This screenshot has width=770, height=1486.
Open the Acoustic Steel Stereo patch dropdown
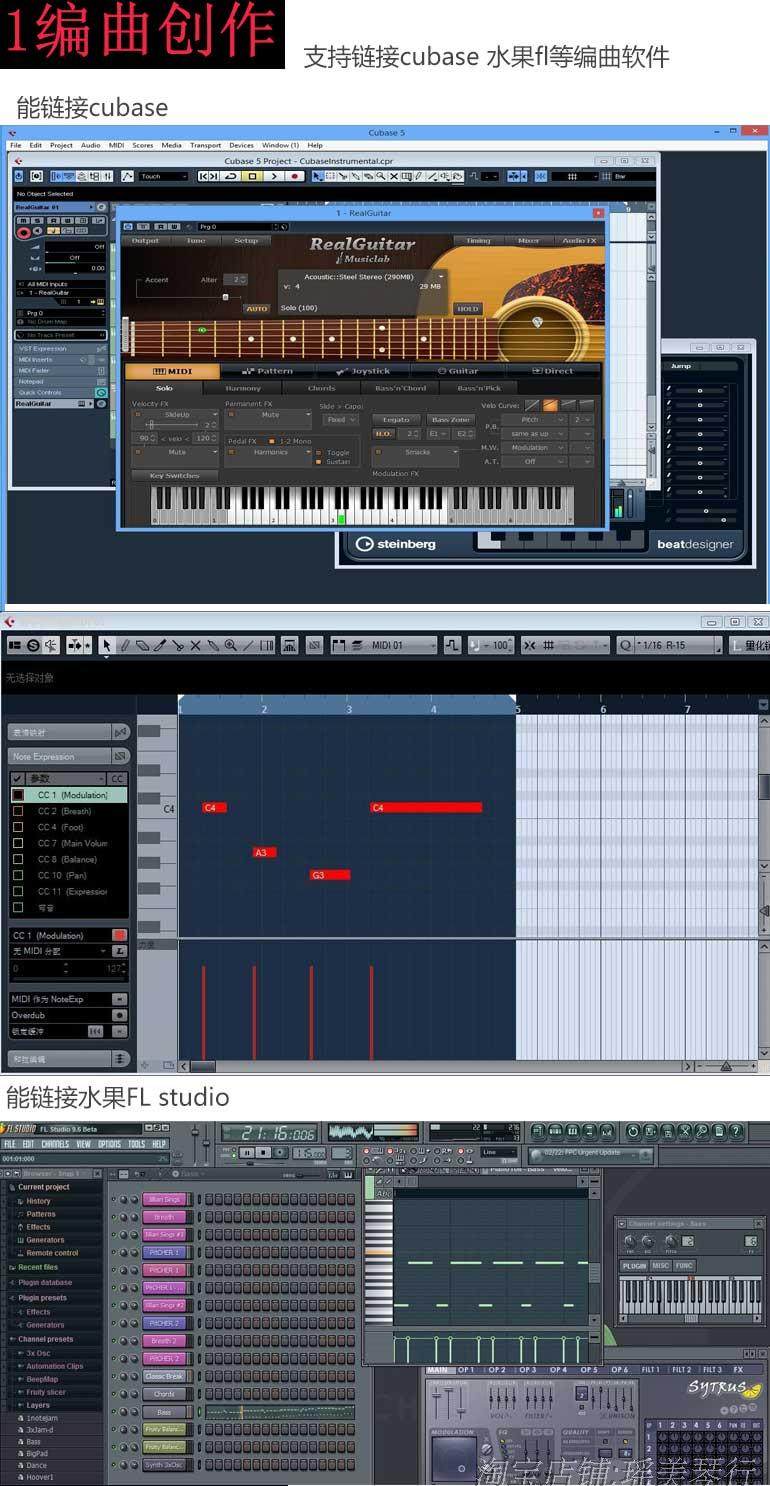click(362, 275)
